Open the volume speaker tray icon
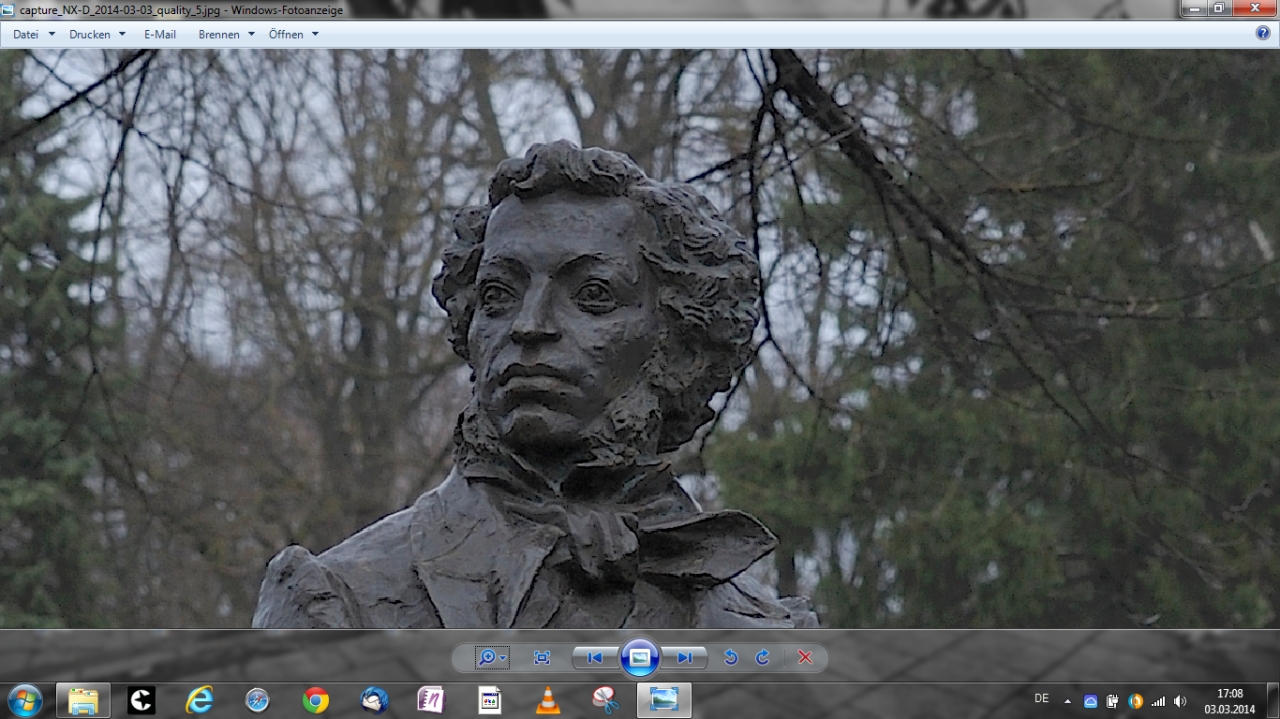Image resolution: width=1280 pixels, height=719 pixels. [1180, 701]
